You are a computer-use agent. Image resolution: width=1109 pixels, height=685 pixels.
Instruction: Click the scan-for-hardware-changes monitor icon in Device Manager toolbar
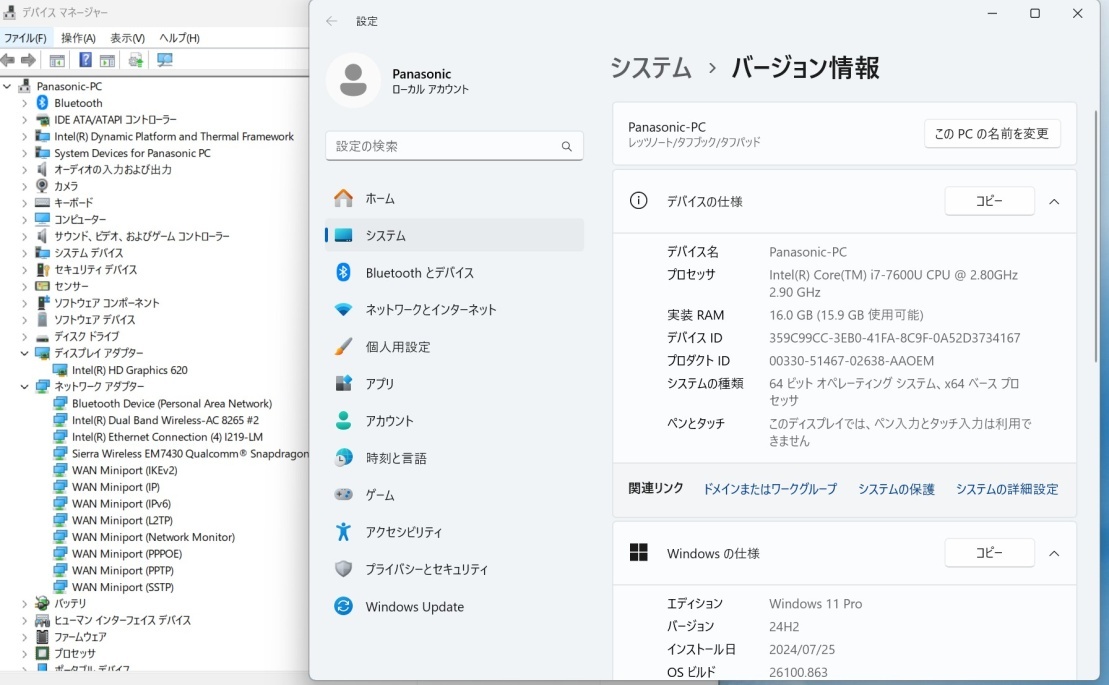165,60
